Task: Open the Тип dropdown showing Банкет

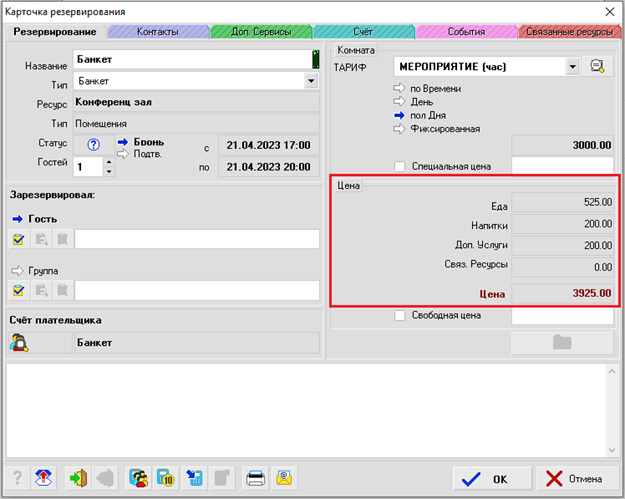Action: [x=310, y=81]
